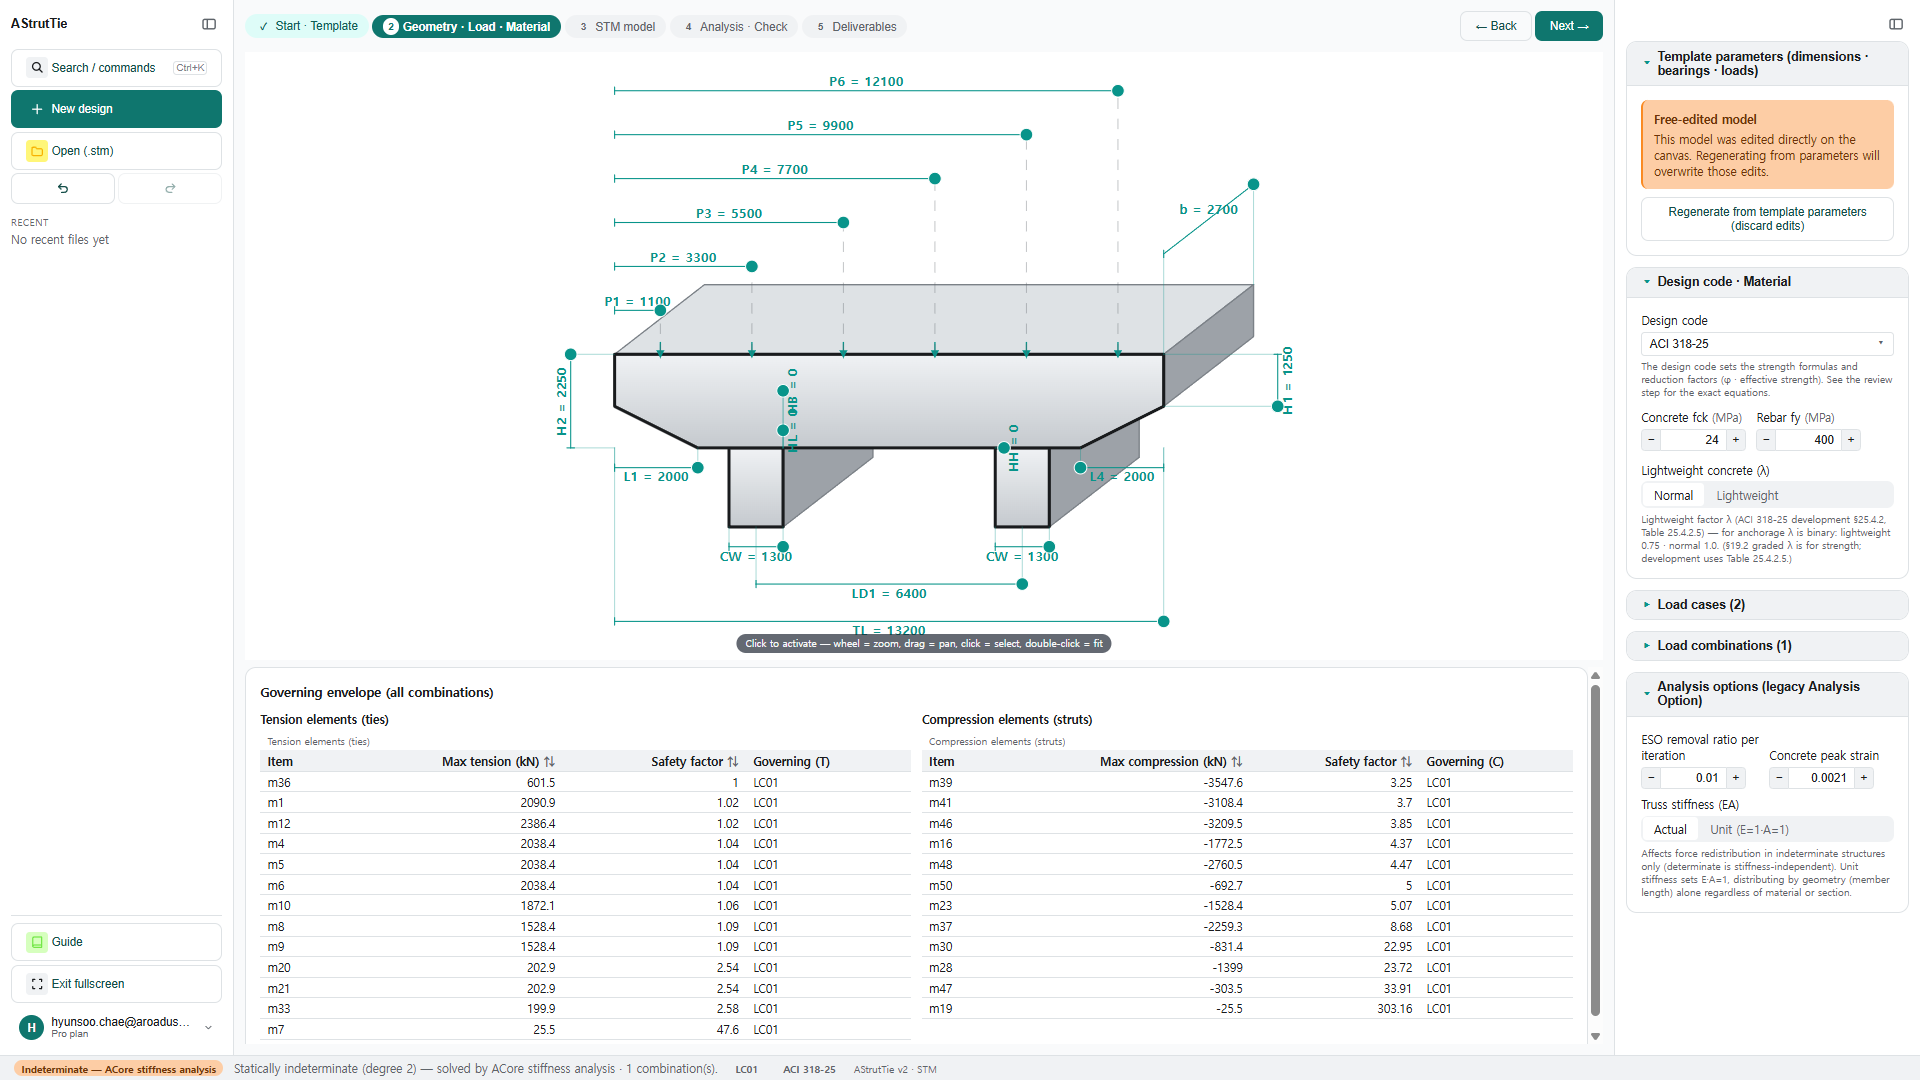1920x1080 pixels.
Task: Select the b = 2700 dimension handle
Action: [1253, 185]
